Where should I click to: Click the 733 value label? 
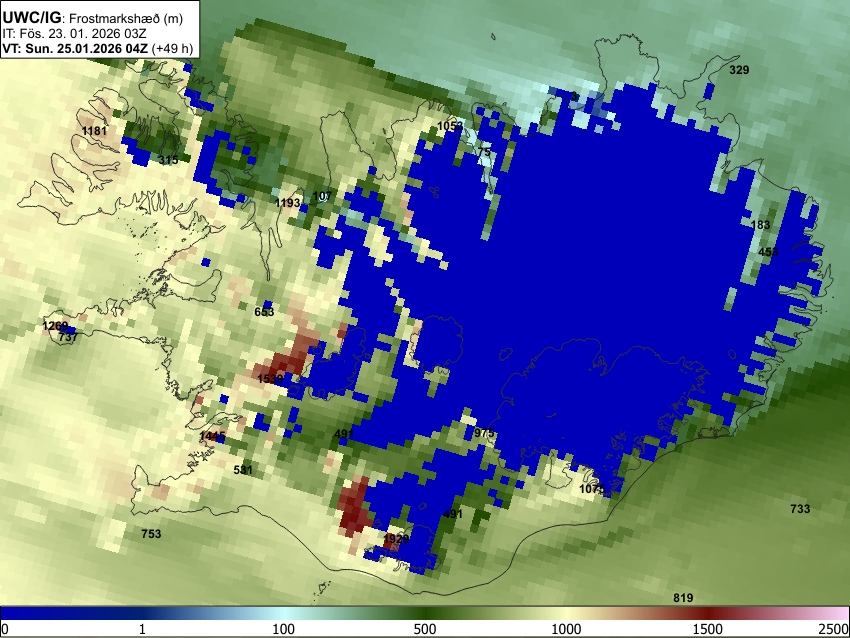pos(800,509)
